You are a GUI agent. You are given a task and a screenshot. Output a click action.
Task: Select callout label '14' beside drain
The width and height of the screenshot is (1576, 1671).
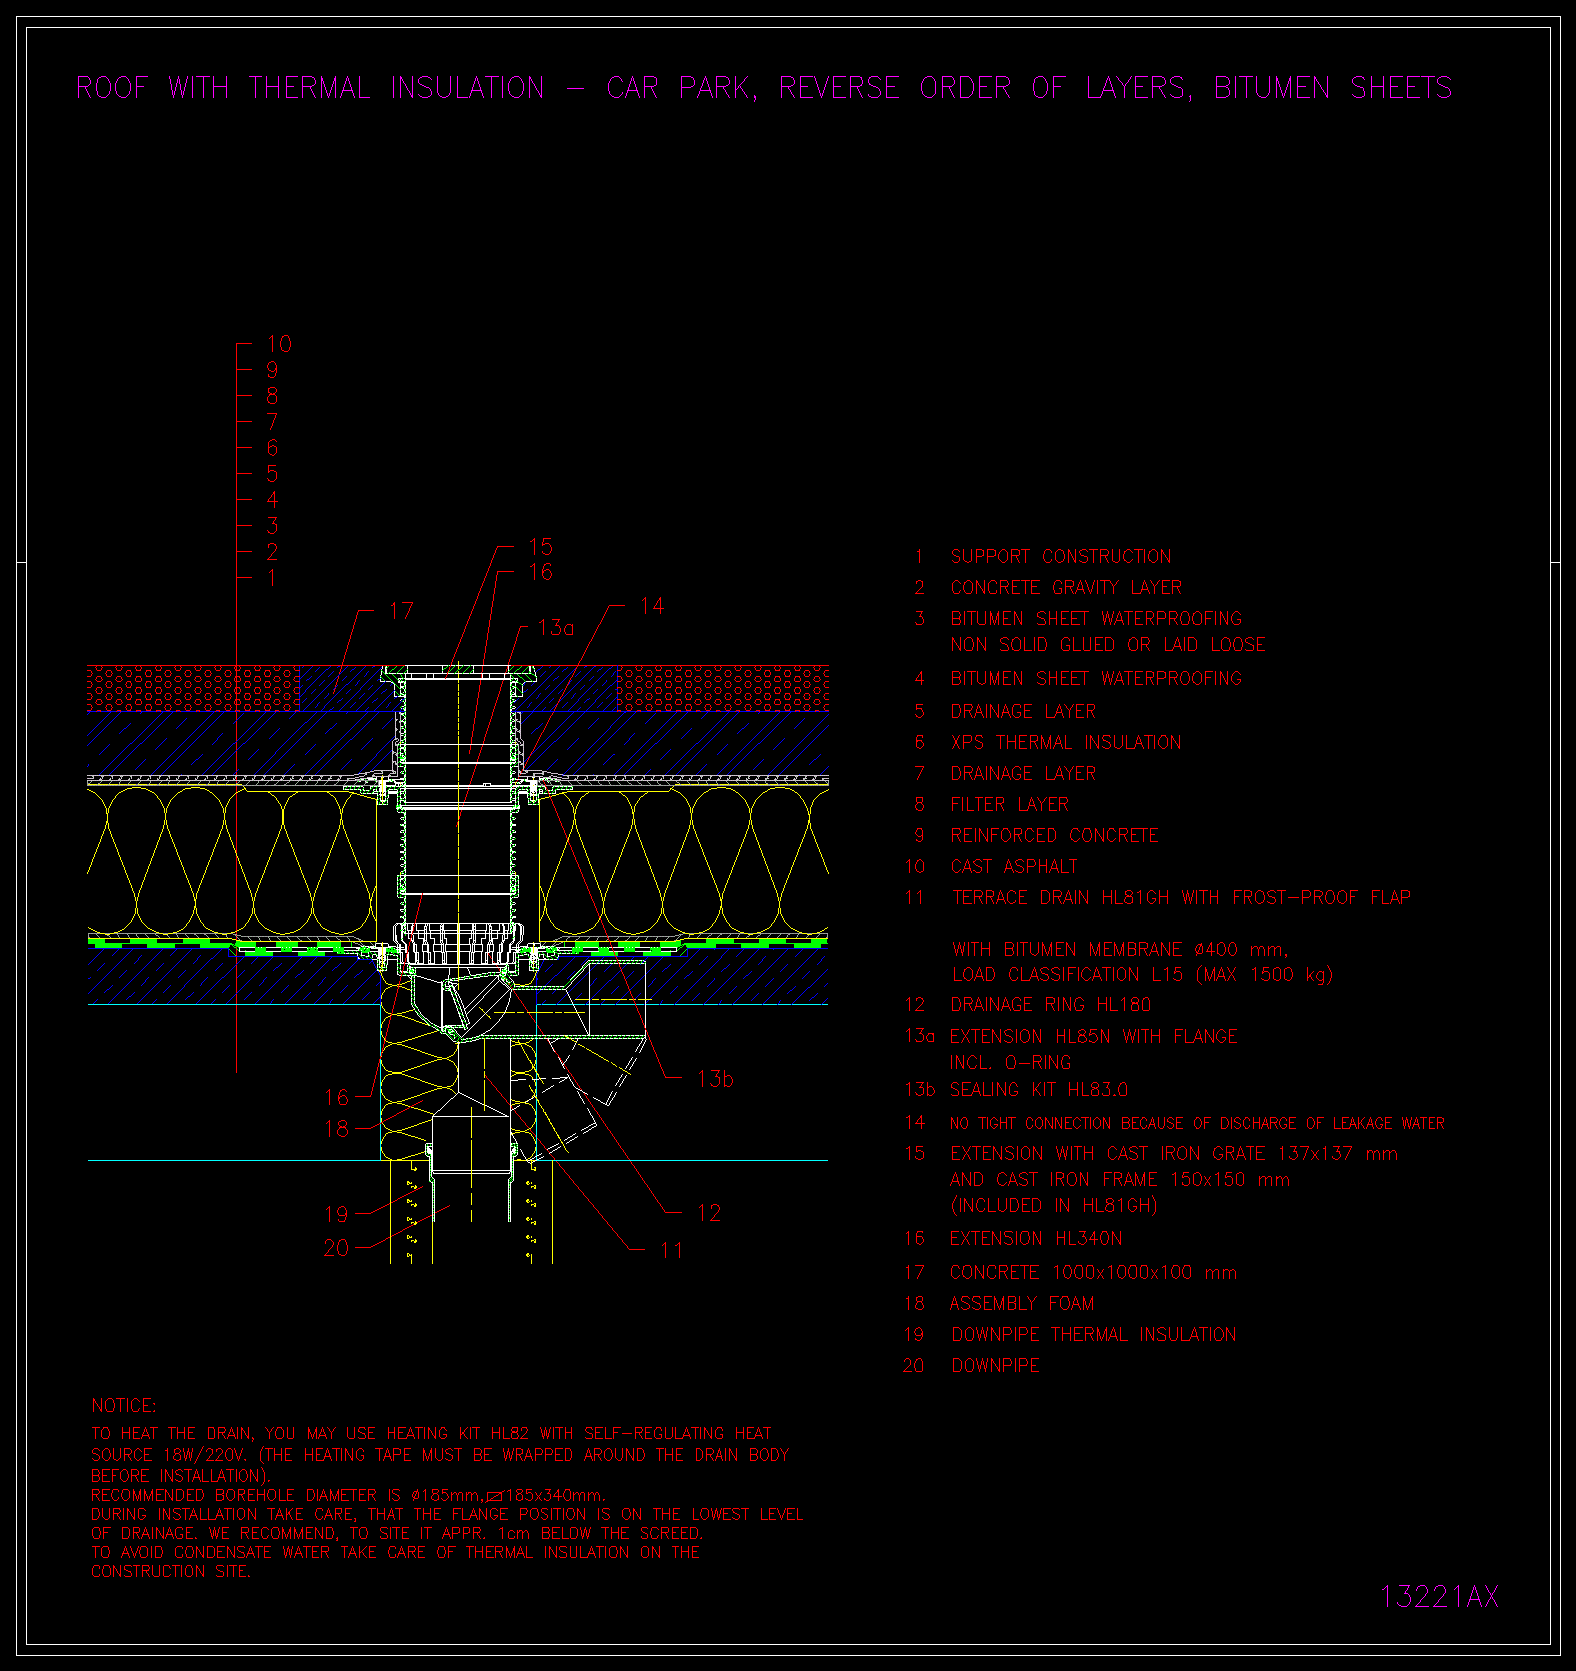[652, 606]
